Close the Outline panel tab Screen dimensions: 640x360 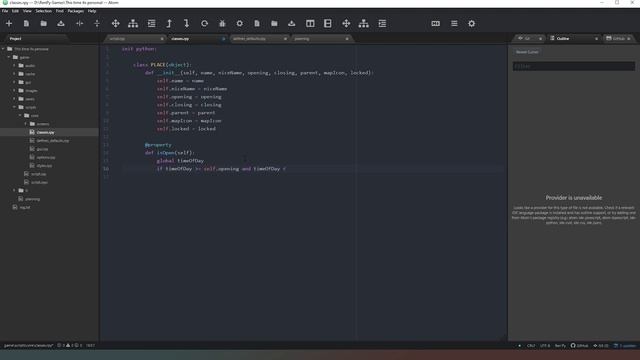click(596, 39)
